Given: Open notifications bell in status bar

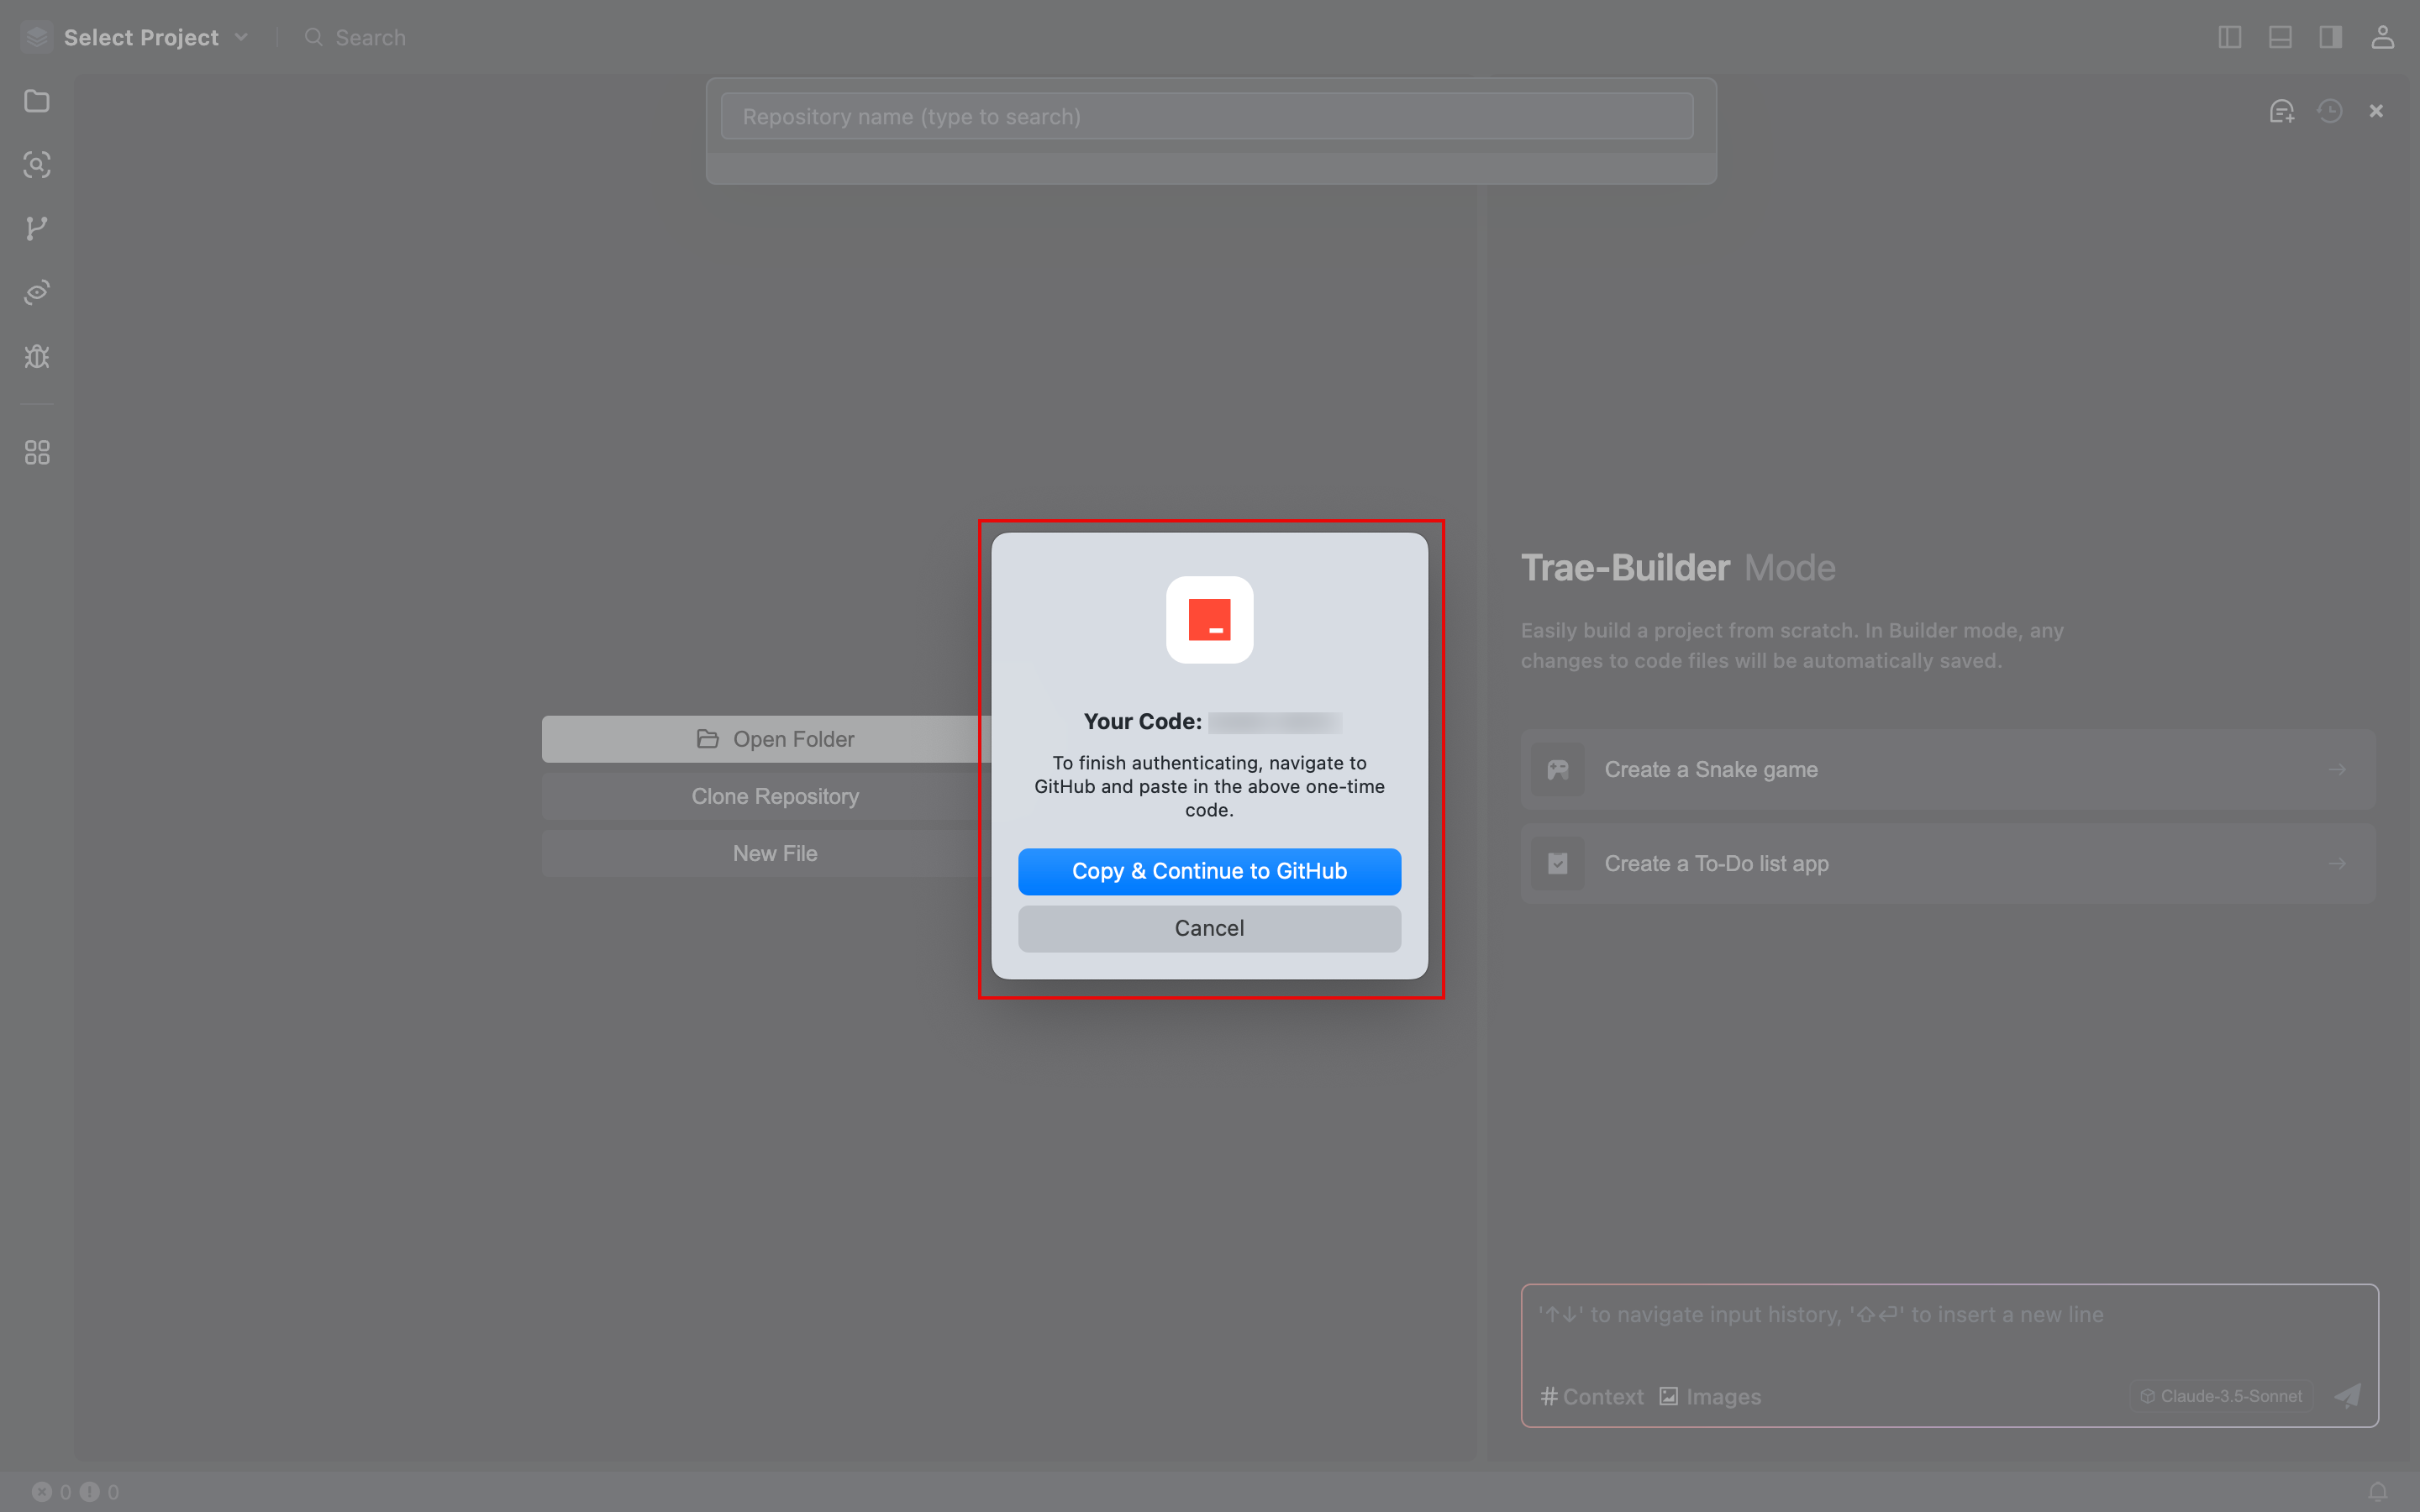Looking at the screenshot, I should (x=2378, y=1491).
